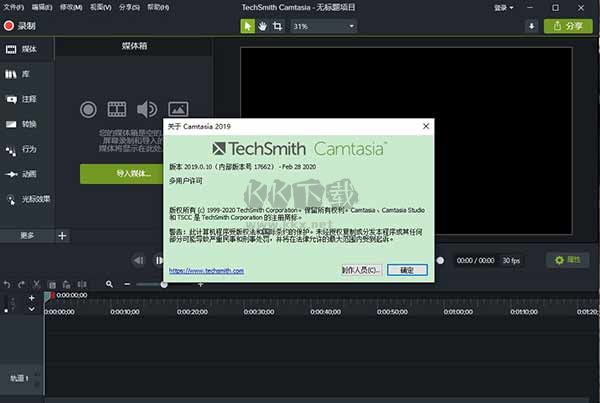Open the 分享(S) menu
Viewport: 600px width, 403px height.
pos(129,7)
